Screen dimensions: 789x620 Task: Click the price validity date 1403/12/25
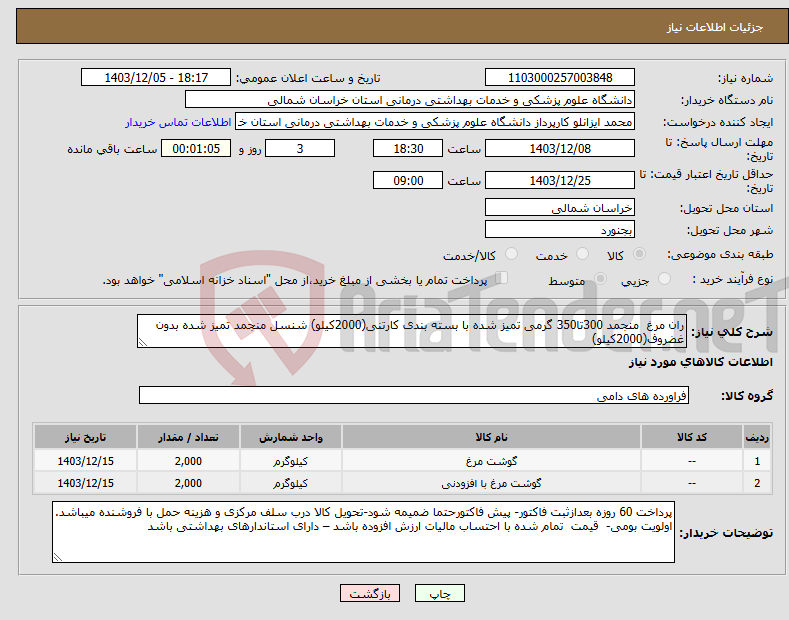[560, 180]
